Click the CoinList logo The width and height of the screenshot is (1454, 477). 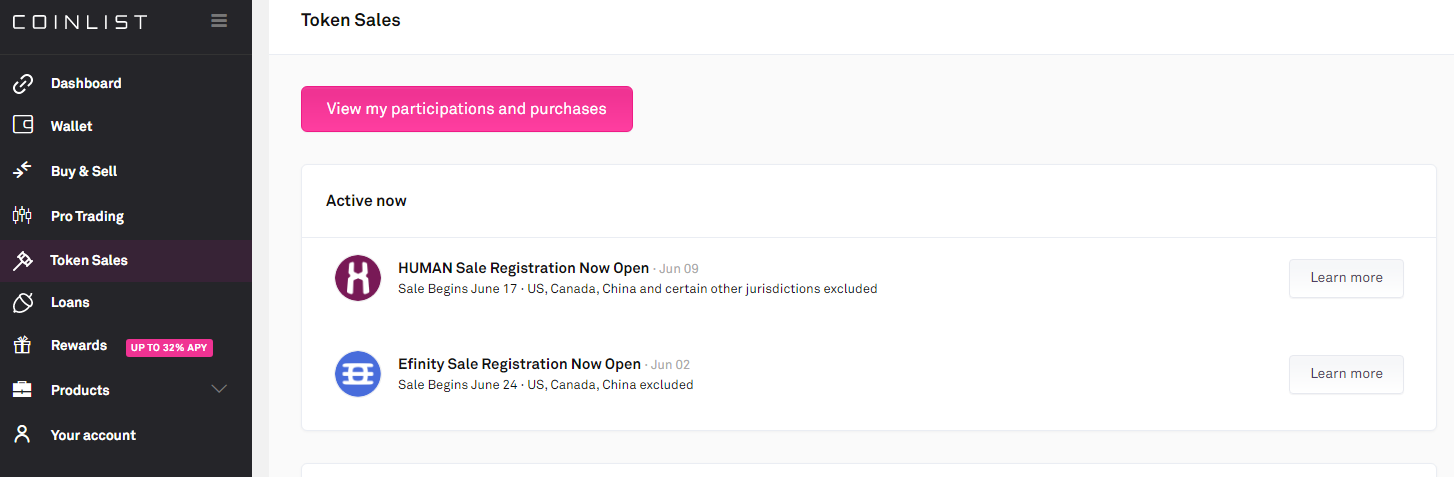(x=80, y=22)
